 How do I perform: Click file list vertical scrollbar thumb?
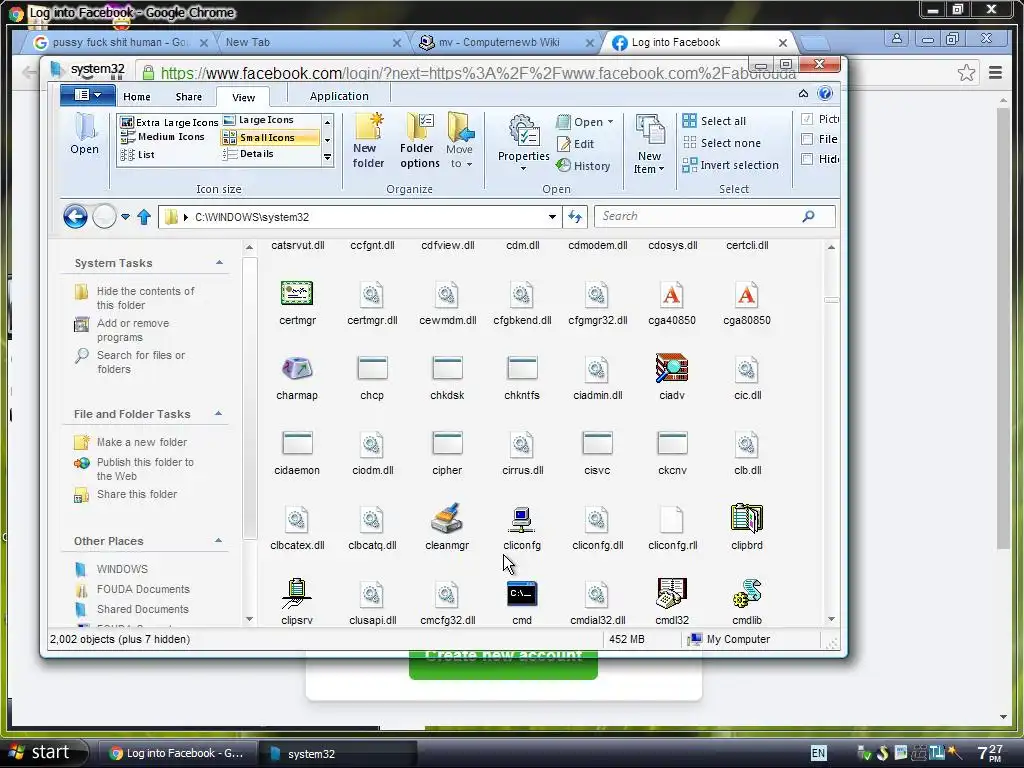coord(831,300)
